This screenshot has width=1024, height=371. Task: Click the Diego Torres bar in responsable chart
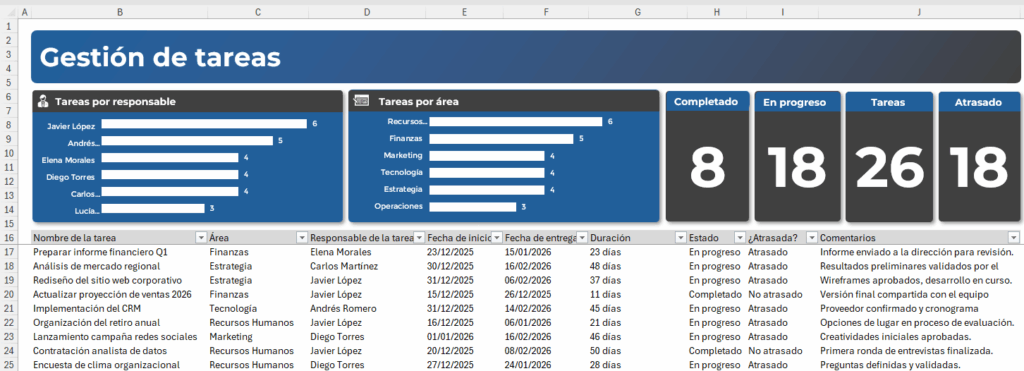tap(170, 174)
